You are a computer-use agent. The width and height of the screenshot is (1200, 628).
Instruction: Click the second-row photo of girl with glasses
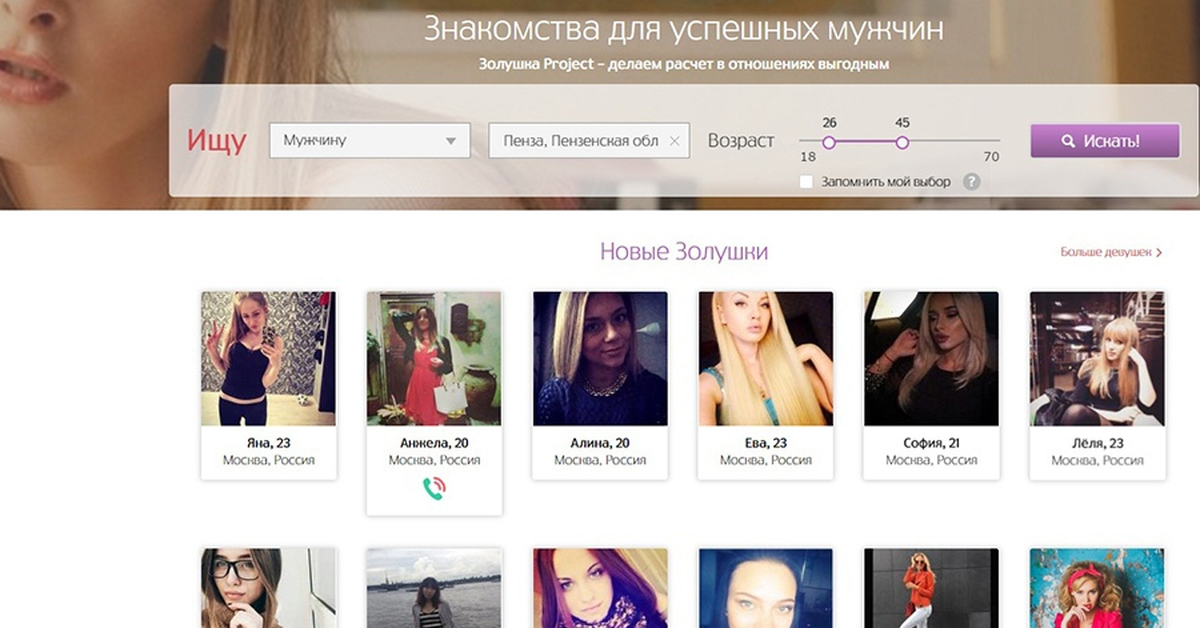click(x=268, y=588)
